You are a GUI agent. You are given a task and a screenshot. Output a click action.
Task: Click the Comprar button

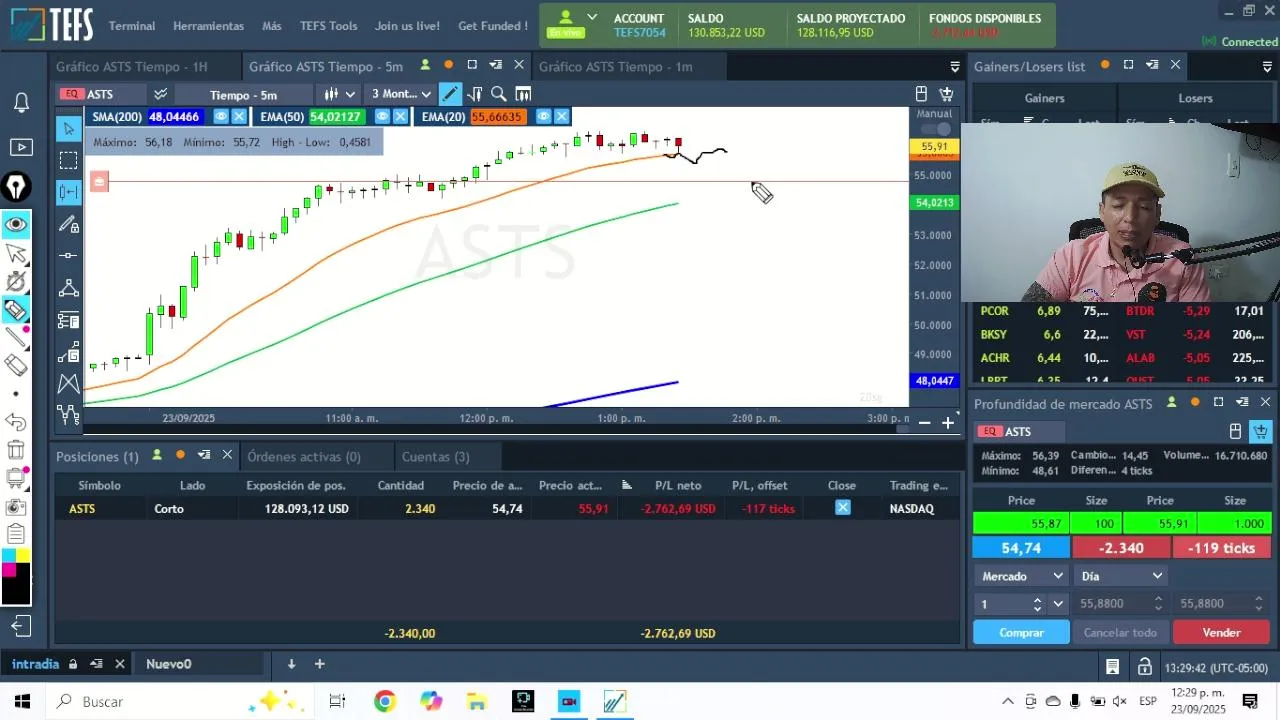[1021, 633]
